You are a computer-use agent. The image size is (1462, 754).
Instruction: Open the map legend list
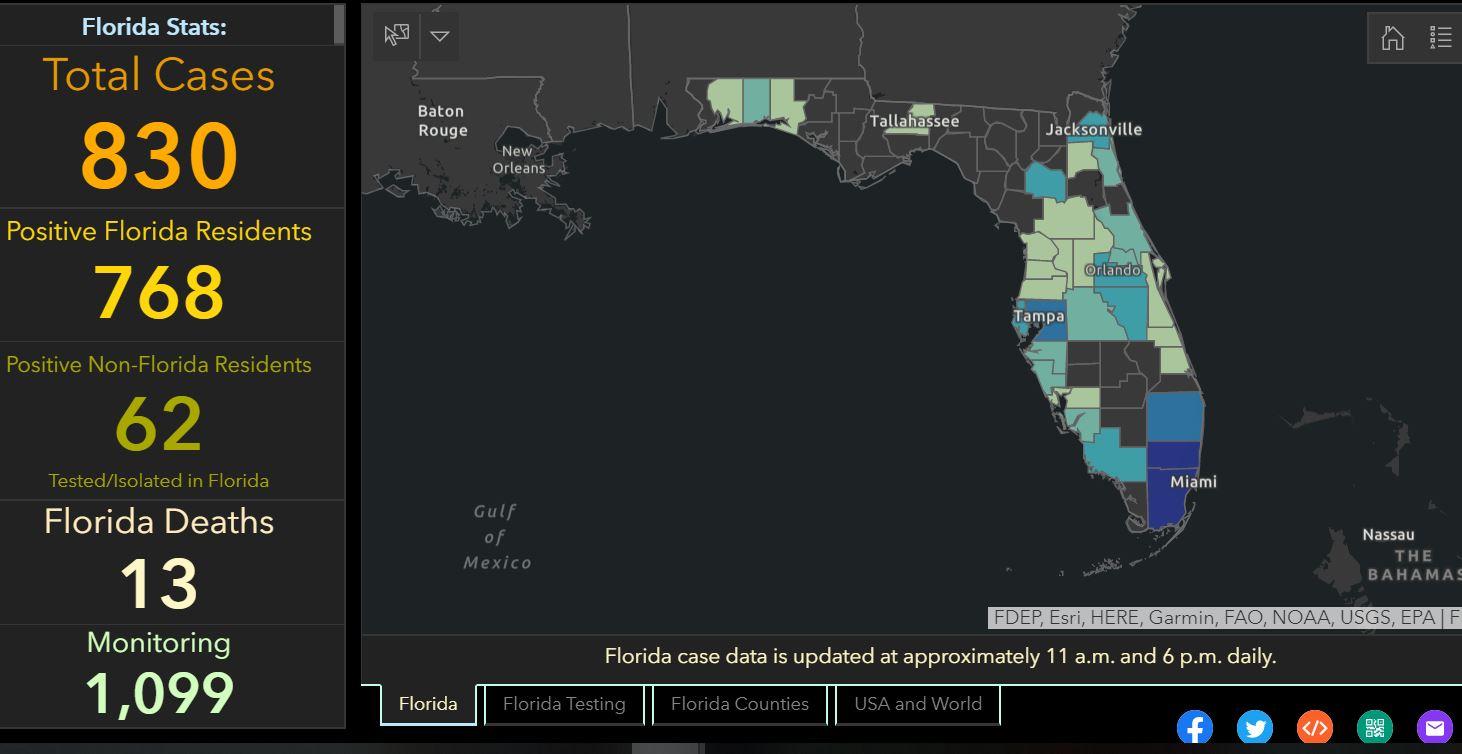click(1440, 38)
